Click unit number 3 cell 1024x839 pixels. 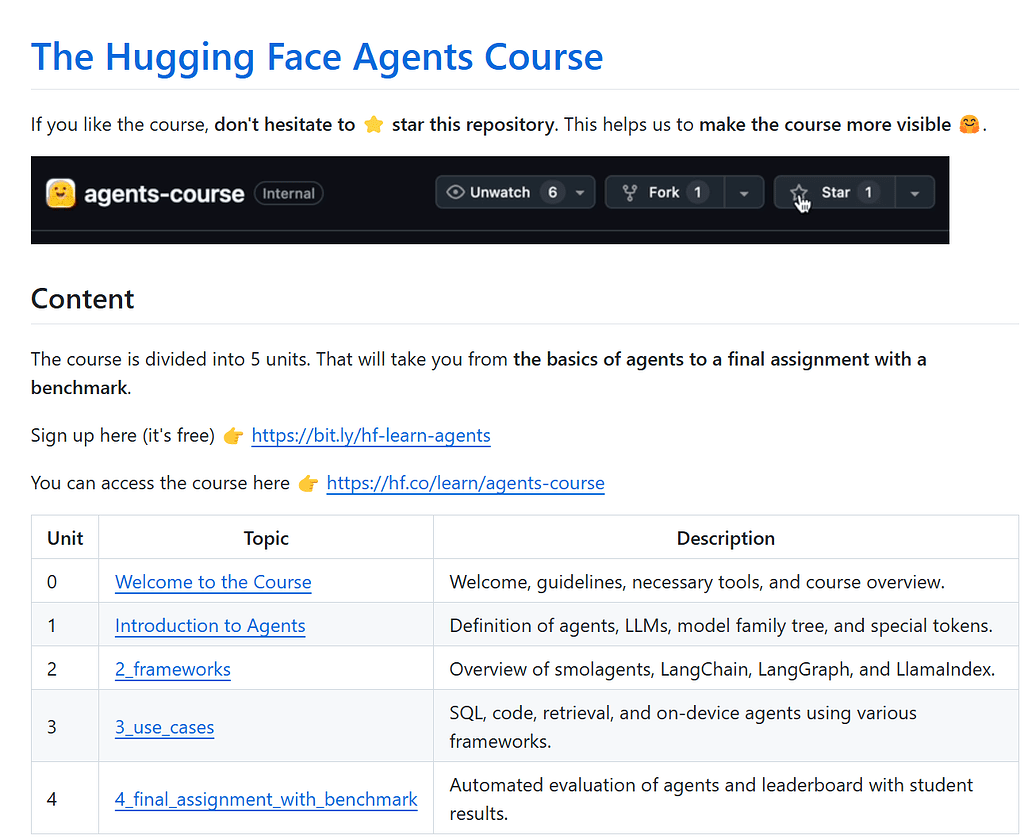click(65, 726)
